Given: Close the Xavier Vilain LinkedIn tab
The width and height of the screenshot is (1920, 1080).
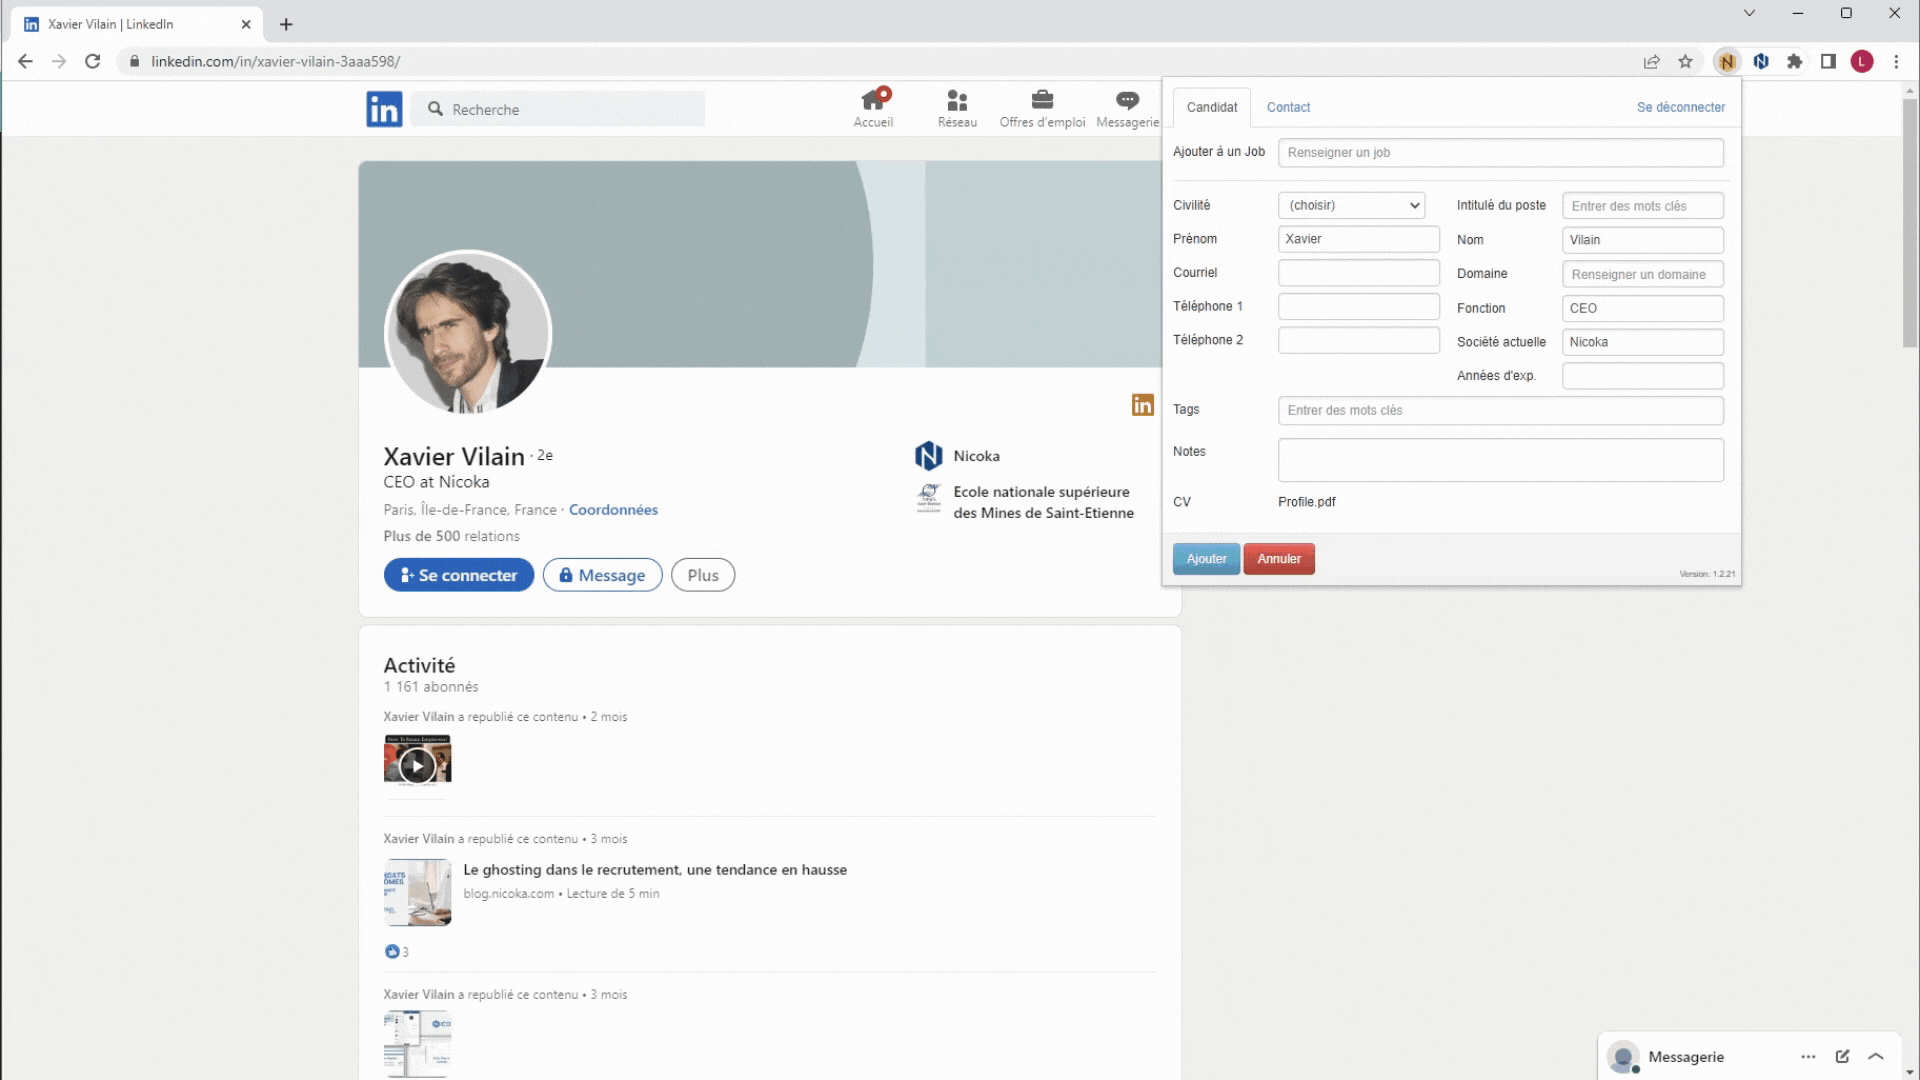Looking at the screenshot, I should coord(246,24).
